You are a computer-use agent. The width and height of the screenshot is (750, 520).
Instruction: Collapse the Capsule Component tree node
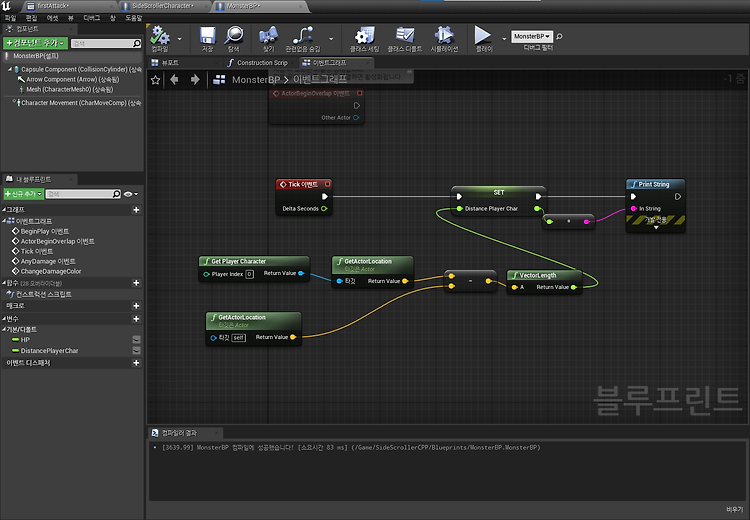[10, 69]
